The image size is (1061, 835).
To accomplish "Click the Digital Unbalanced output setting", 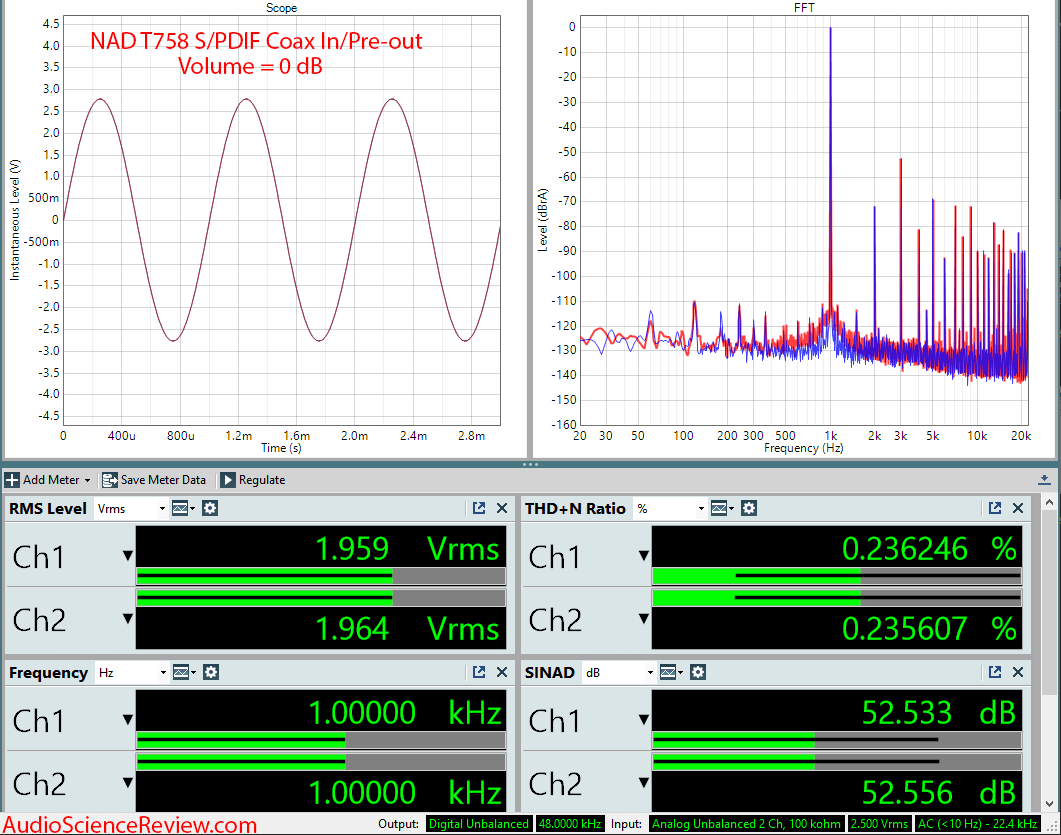I will (479, 824).
